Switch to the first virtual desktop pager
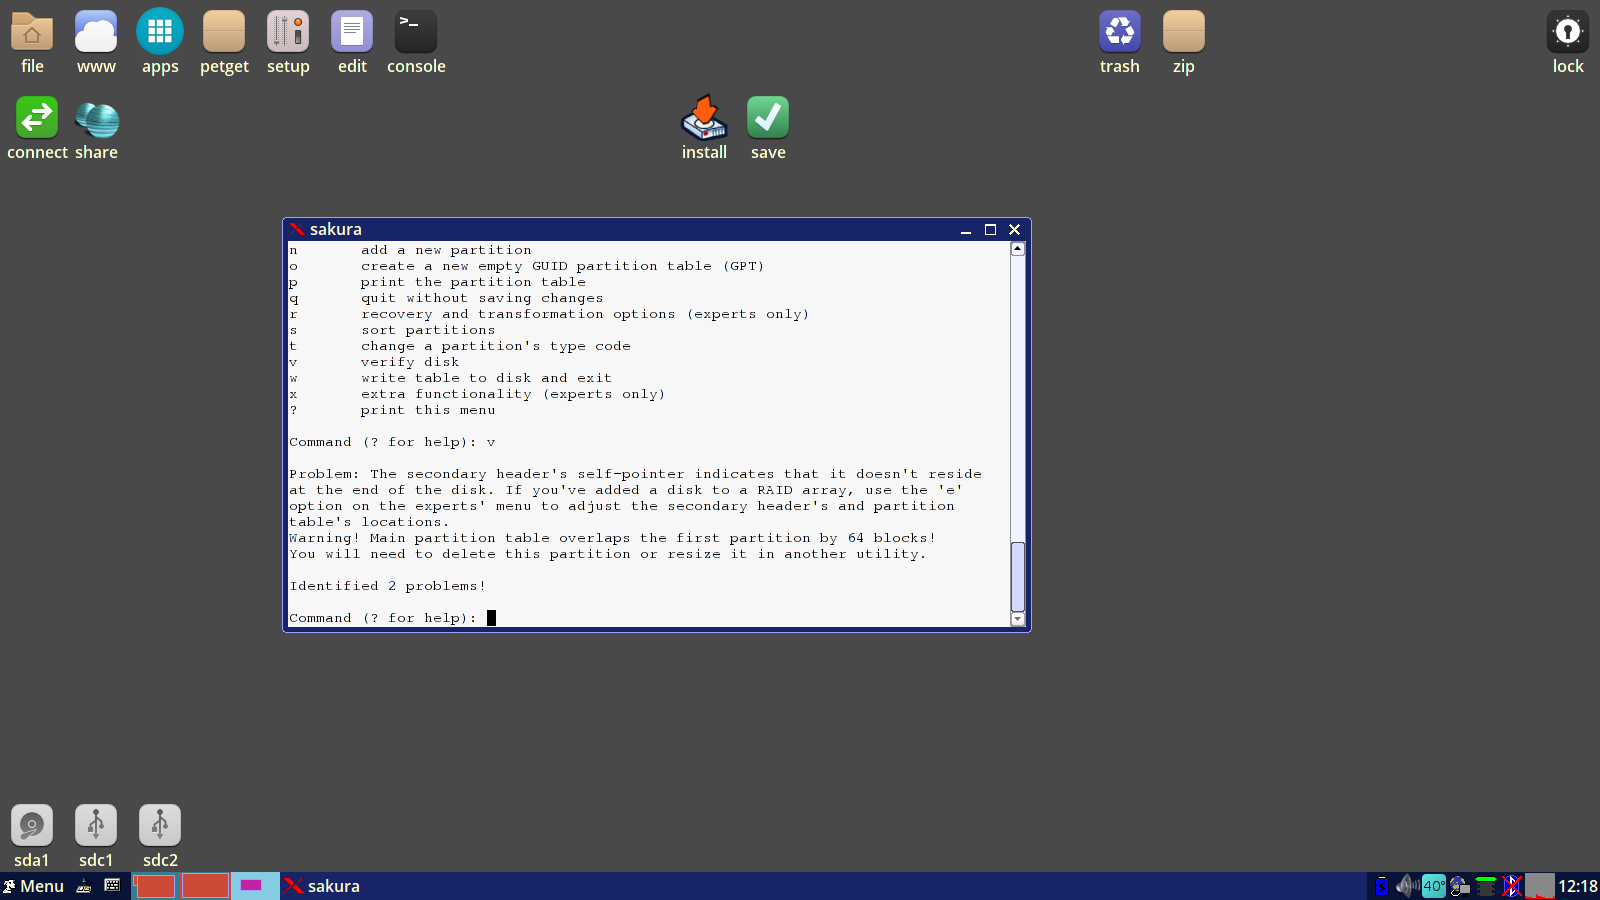 point(155,886)
